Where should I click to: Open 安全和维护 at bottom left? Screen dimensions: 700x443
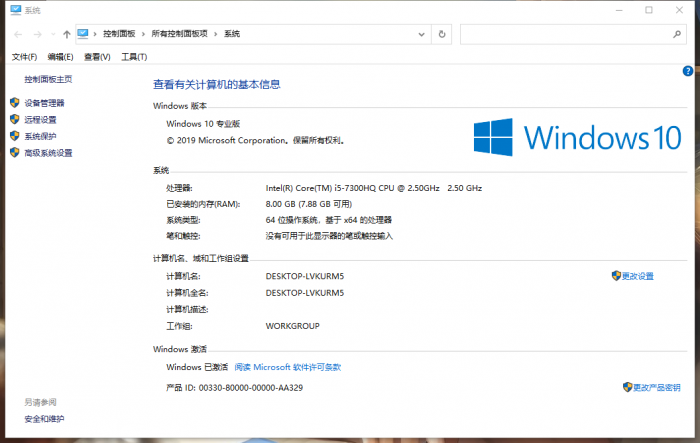(x=44, y=419)
